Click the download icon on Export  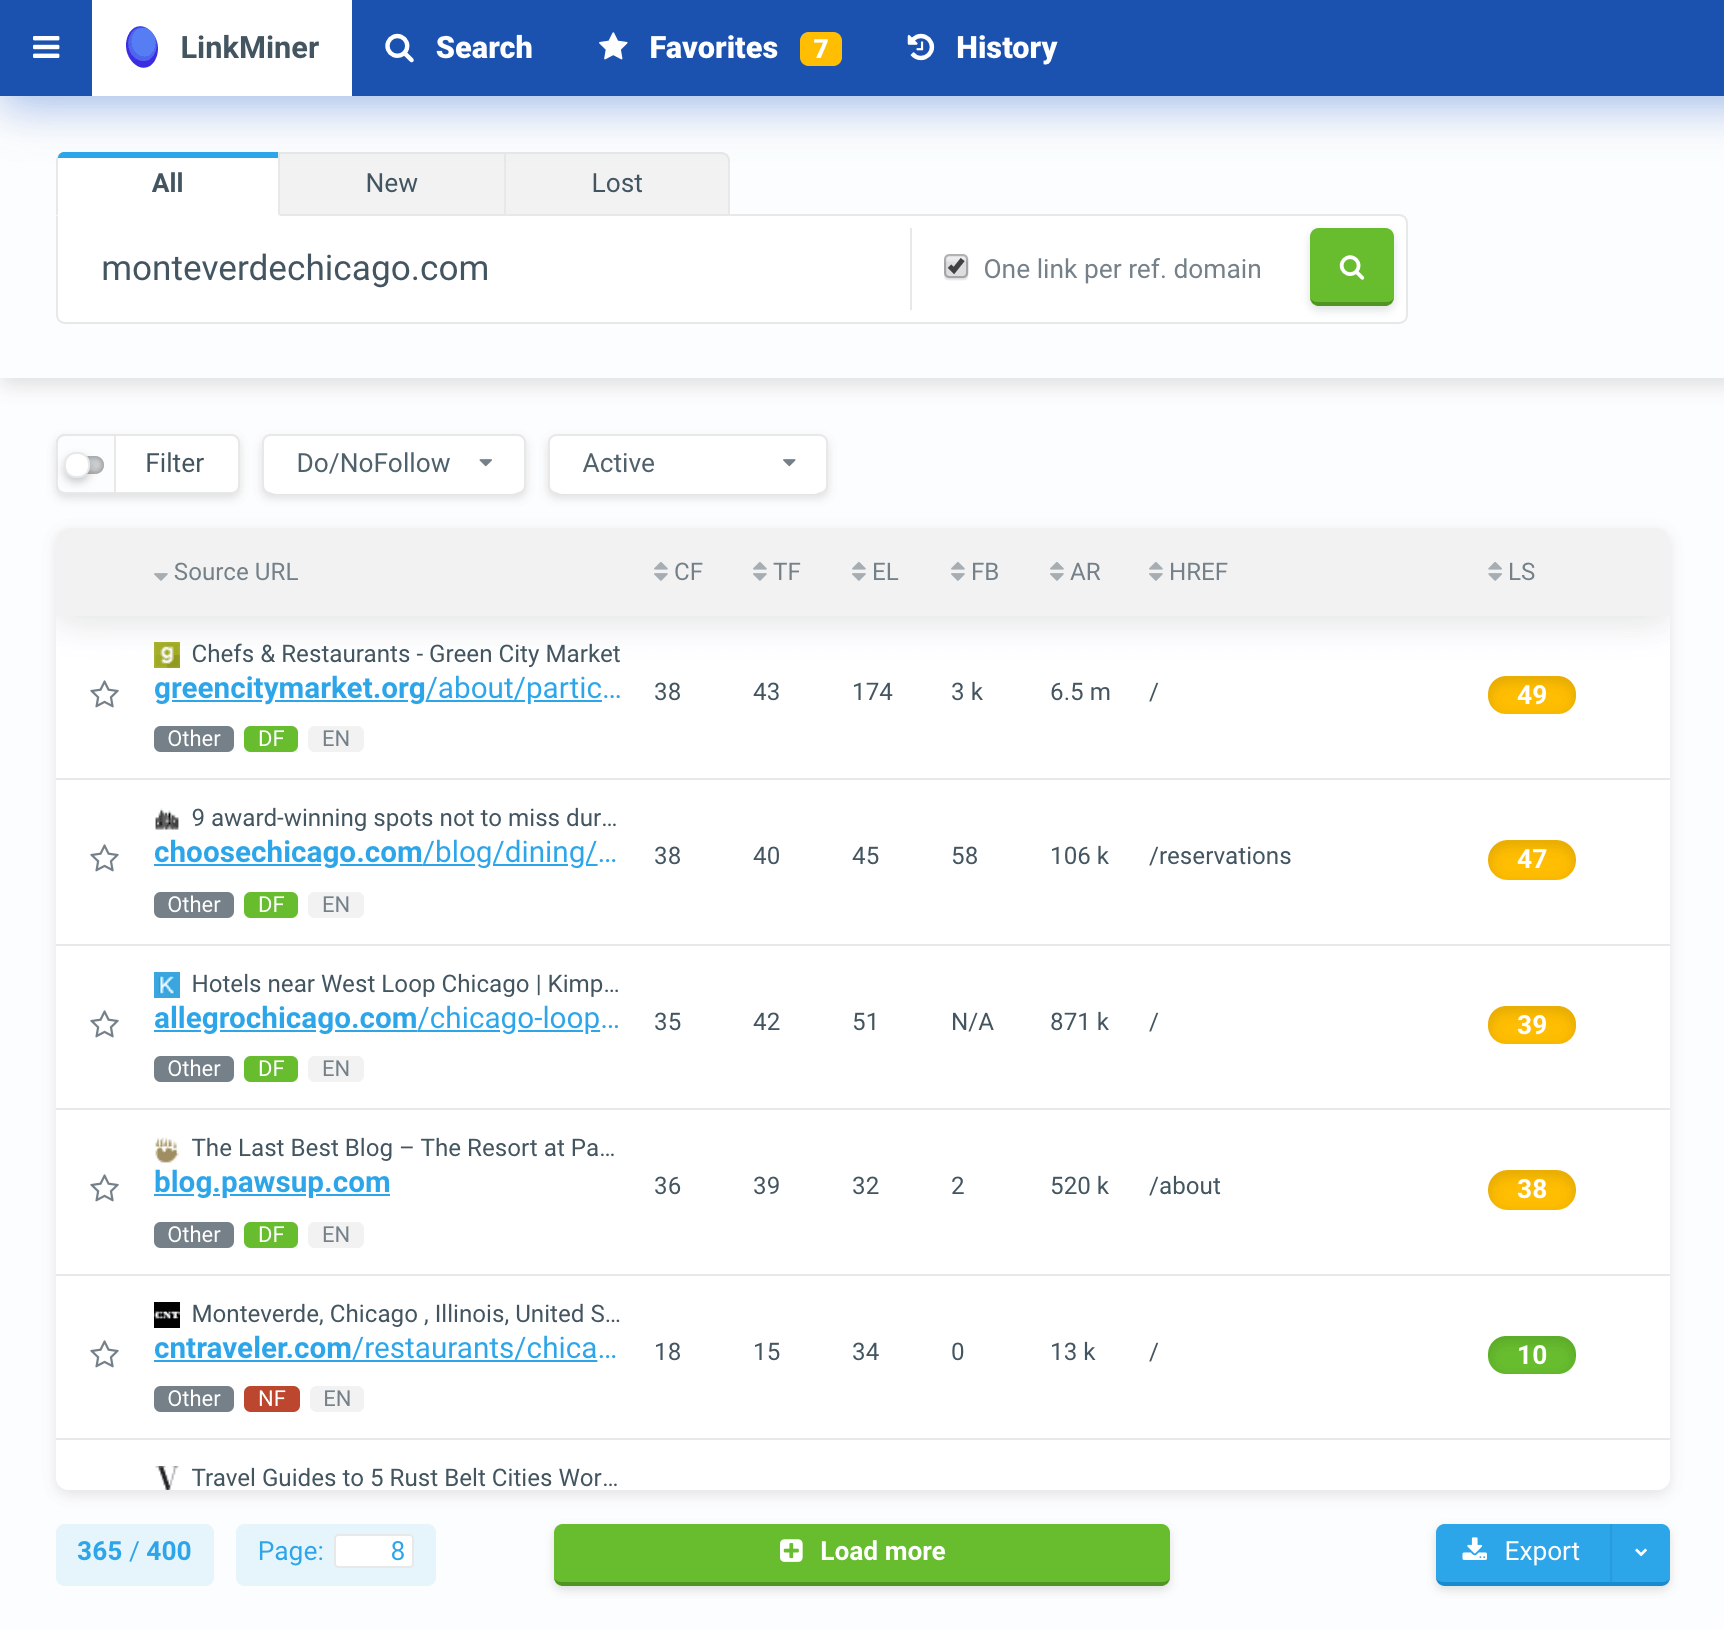tap(1474, 1550)
